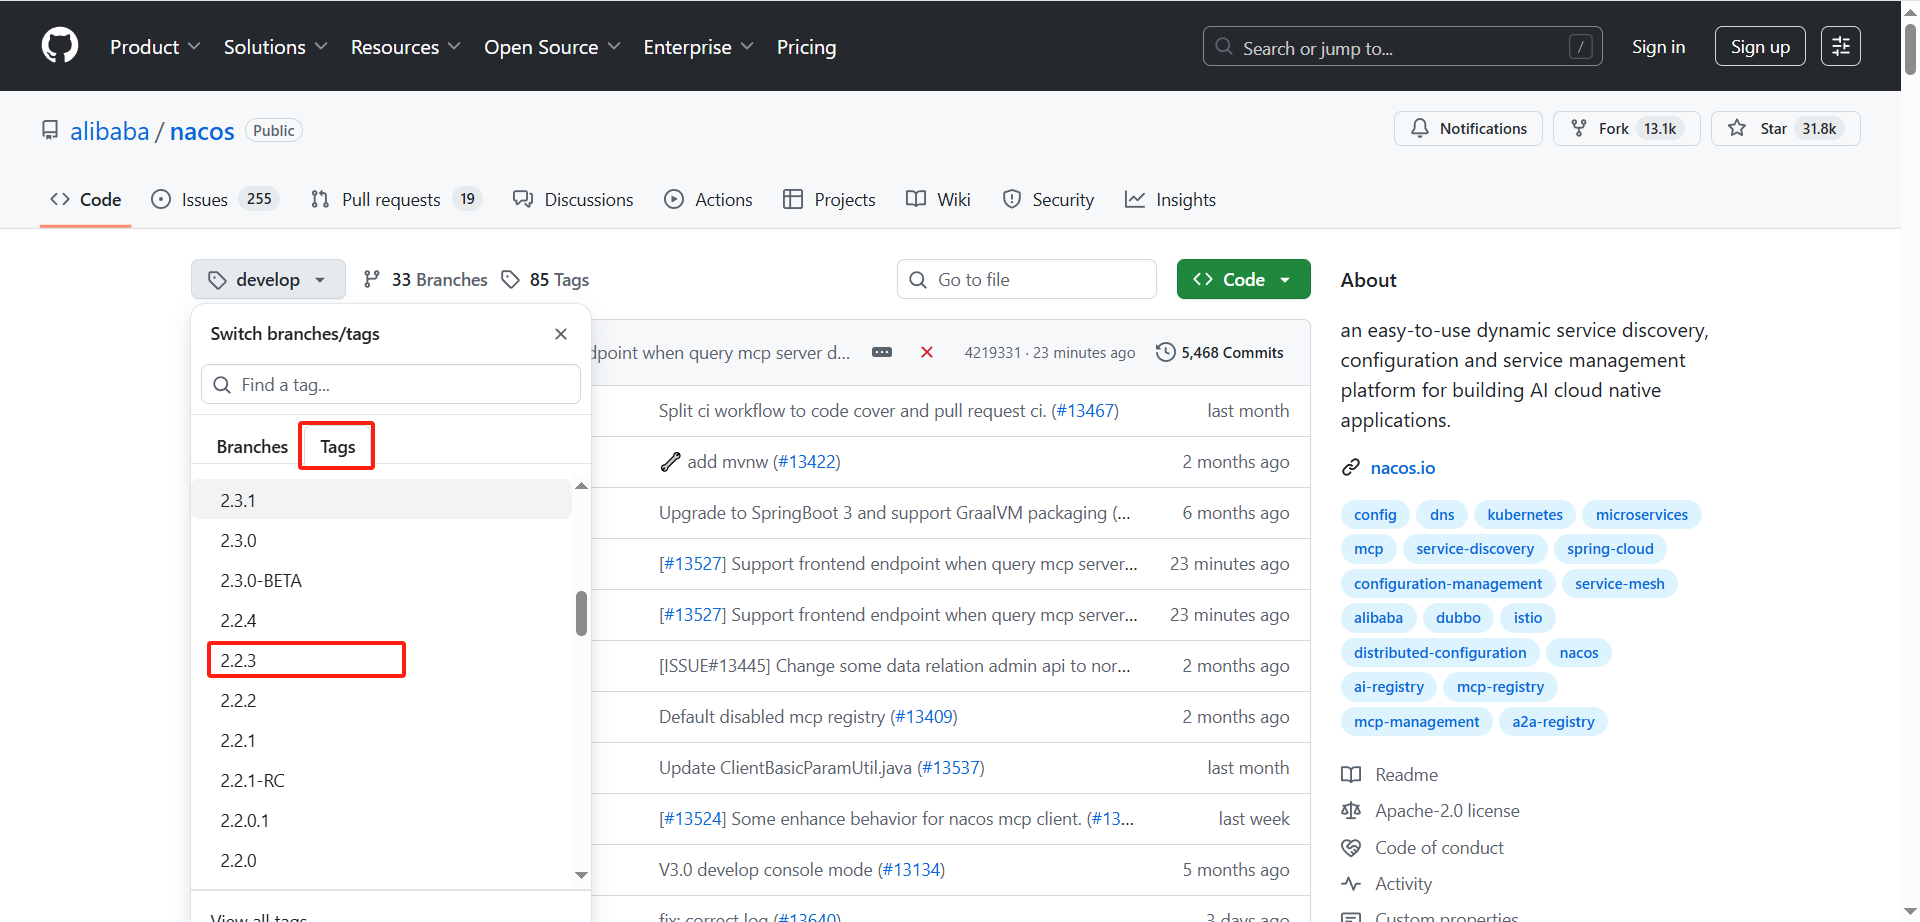This screenshot has height=922, width=1920.
Task: Open the green Code dropdown button
Action: (x=1243, y=279)
